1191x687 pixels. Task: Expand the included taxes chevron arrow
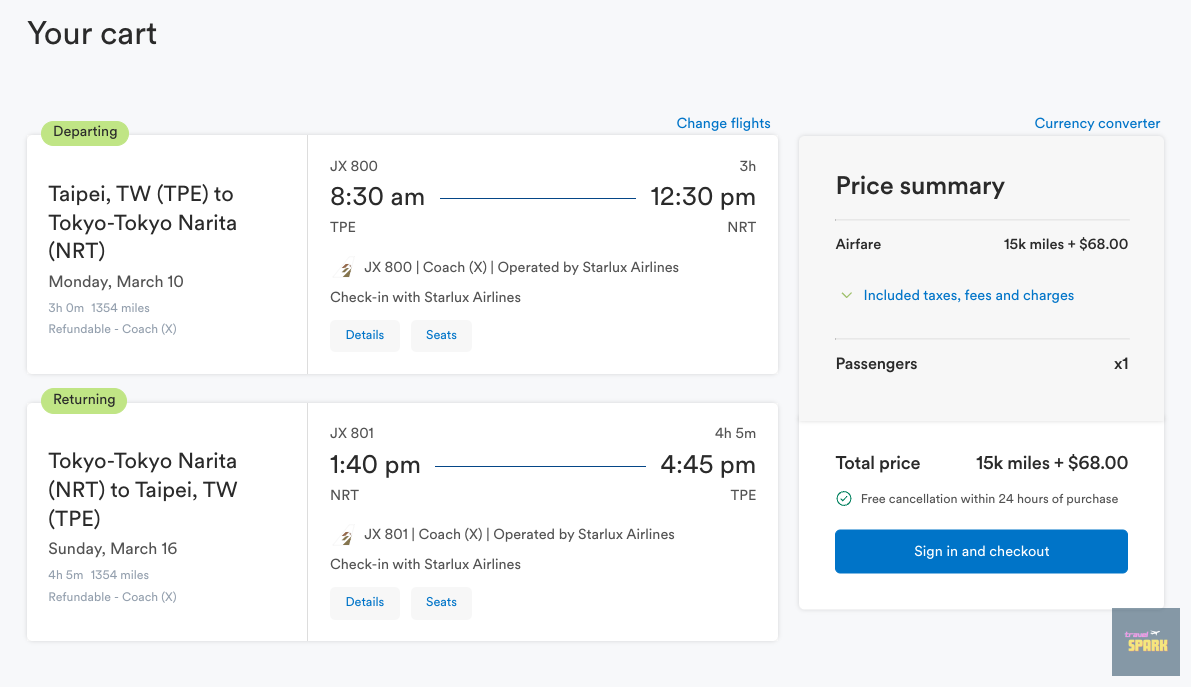[x=847, y=296]
